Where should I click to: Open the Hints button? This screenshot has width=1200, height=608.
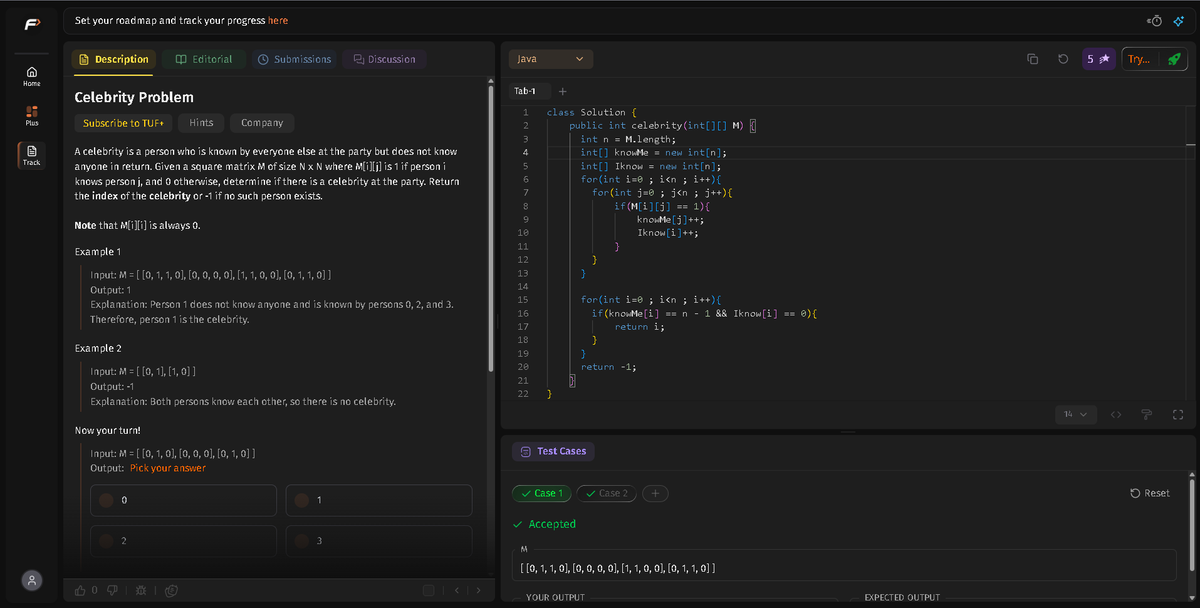point(201,123)
